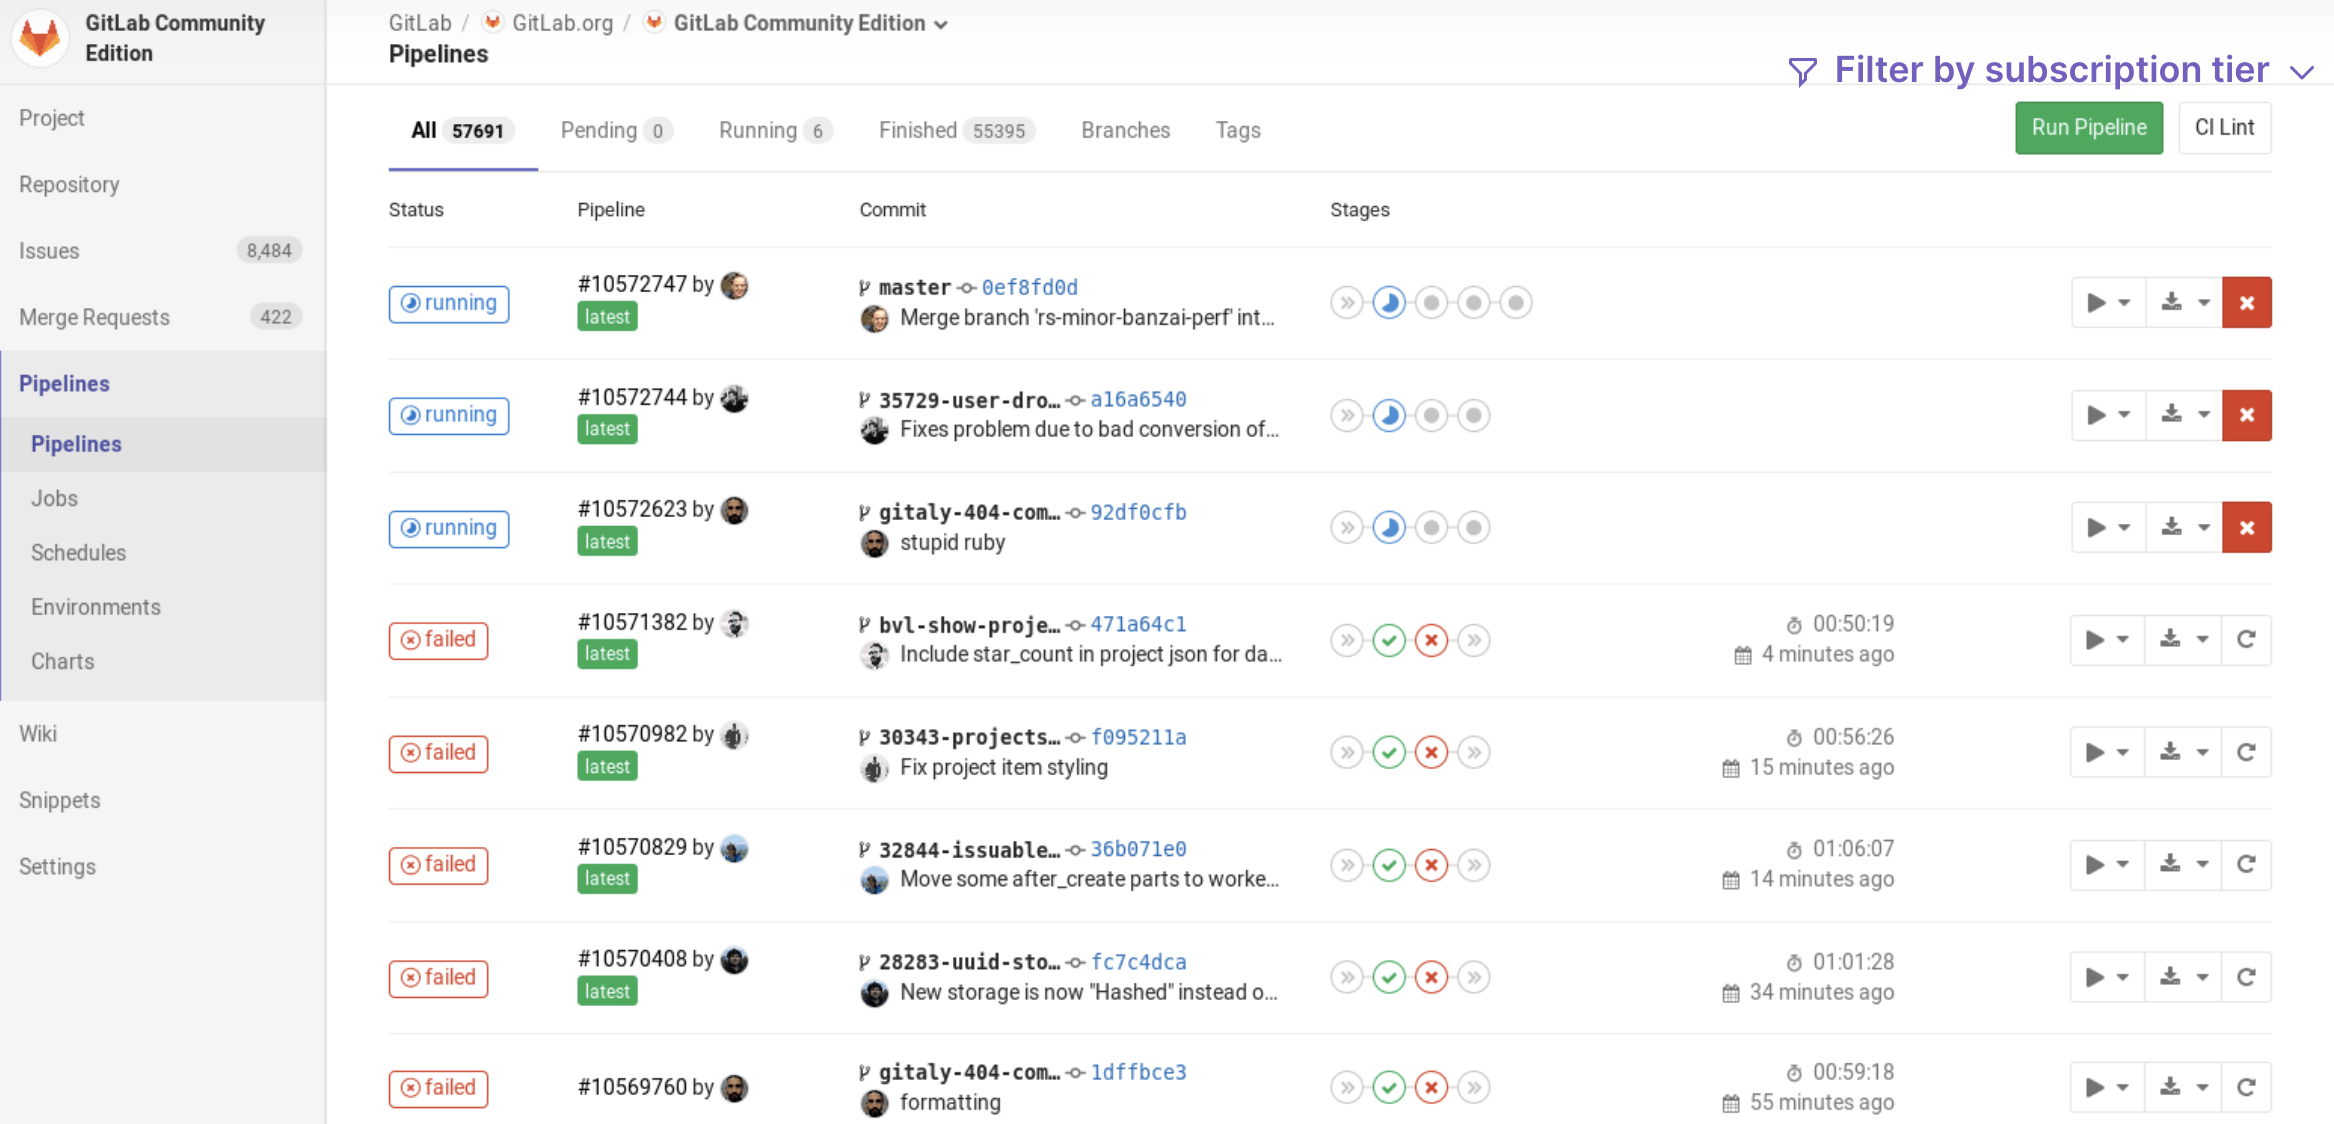Click the Run Pipeline button
The height and width of the screenshot is (1124, 2334).
click(x=2089, y=128)
